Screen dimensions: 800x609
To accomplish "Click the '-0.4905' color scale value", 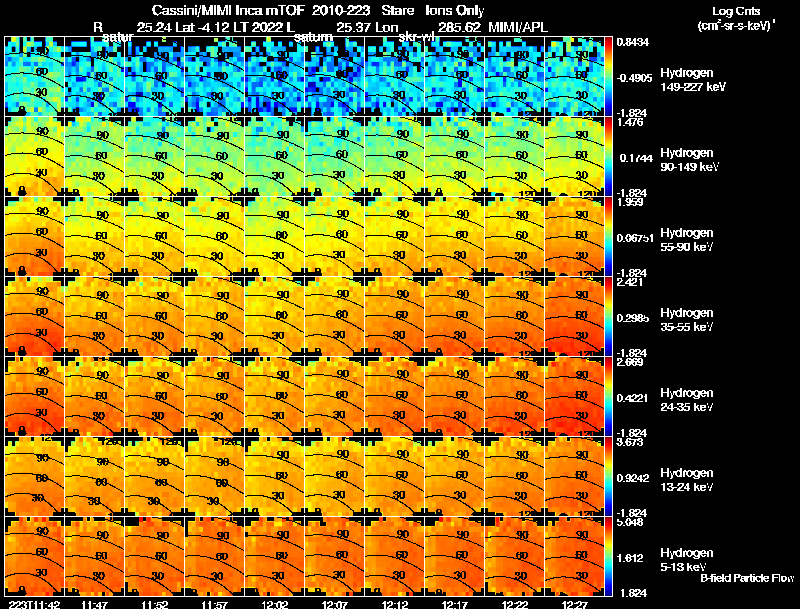I will point(635,78).
